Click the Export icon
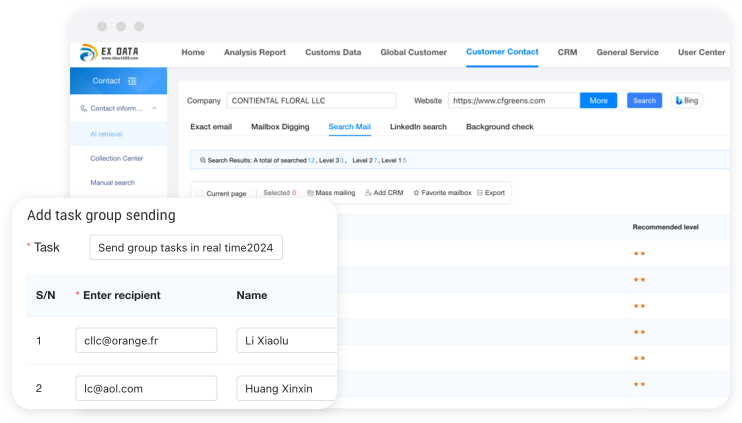Screen dimensions: 742x423 (480, 192)
